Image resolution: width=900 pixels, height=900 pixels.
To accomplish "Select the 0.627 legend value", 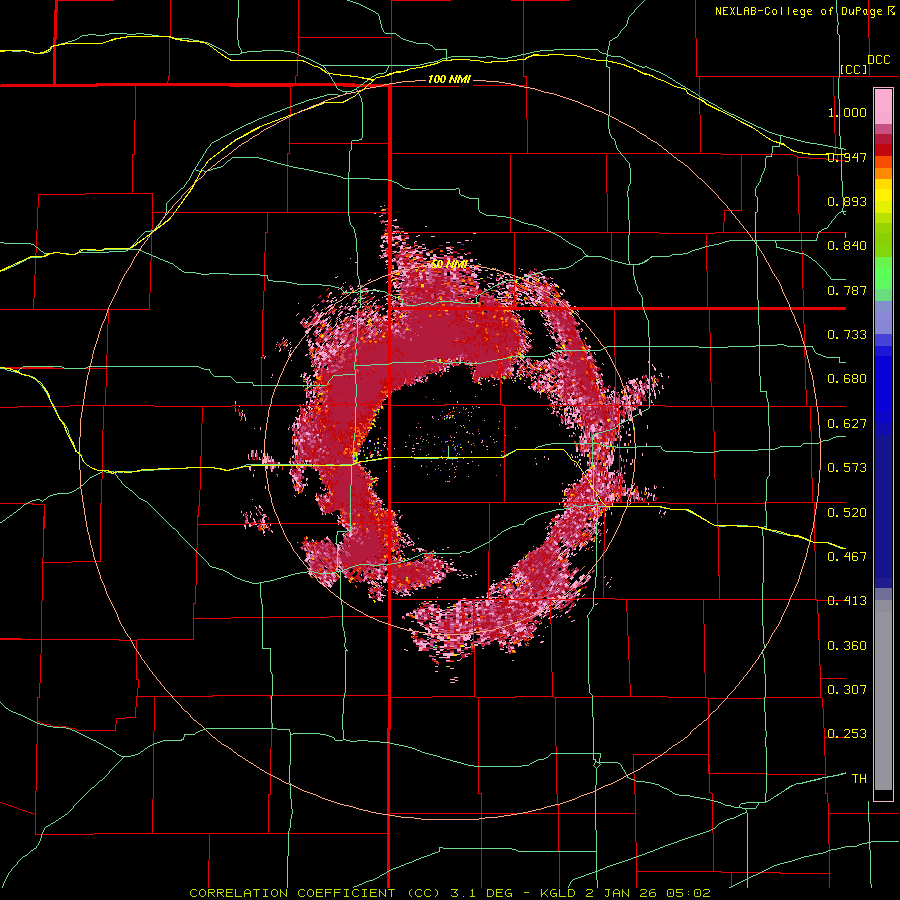I will coord(847,424).
